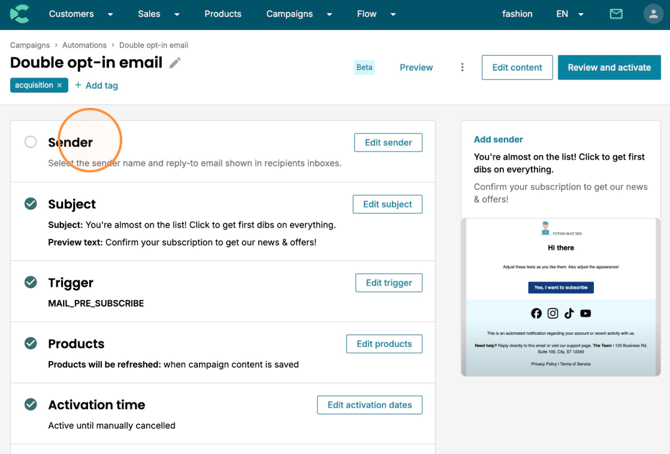Click the Facebook icon in email preview

(536, 313)
